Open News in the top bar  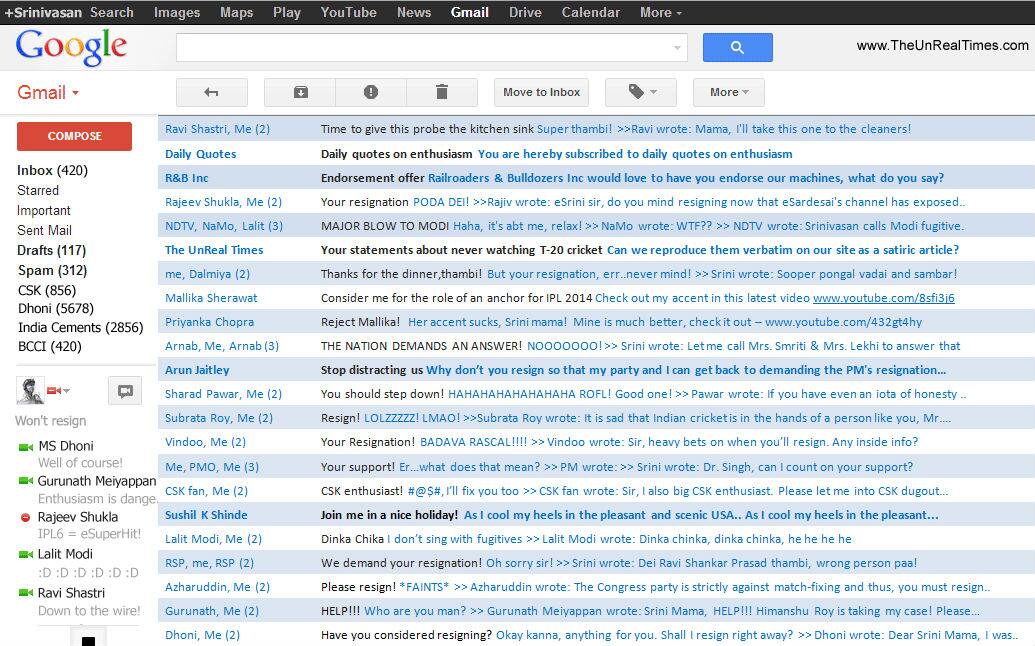[414, 13]
